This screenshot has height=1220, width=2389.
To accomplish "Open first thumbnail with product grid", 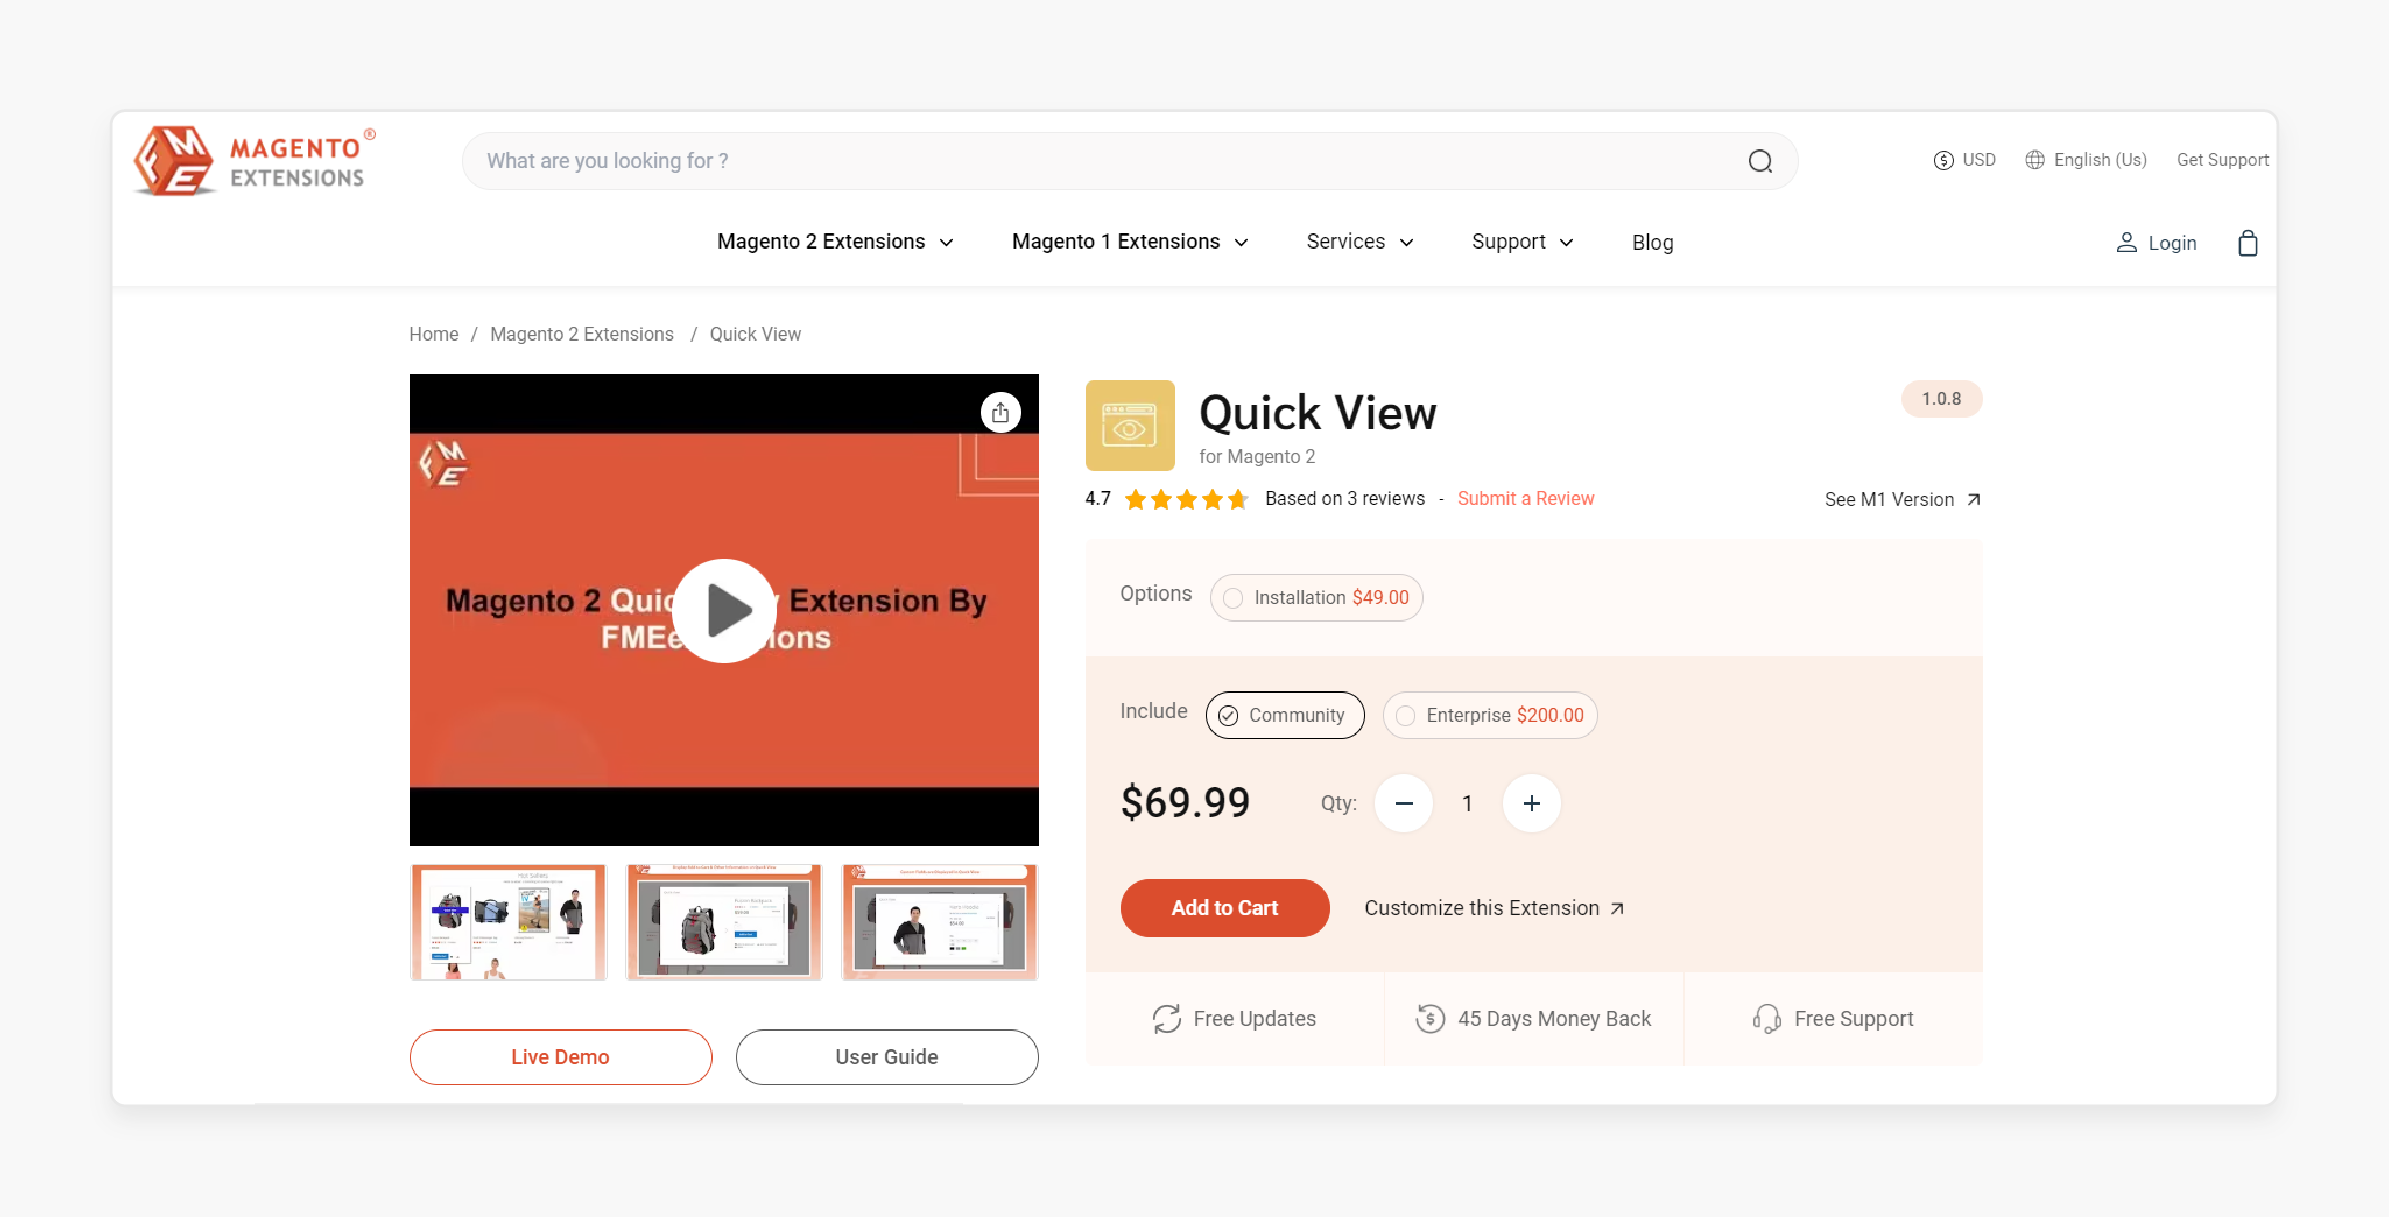I will 508,923.
